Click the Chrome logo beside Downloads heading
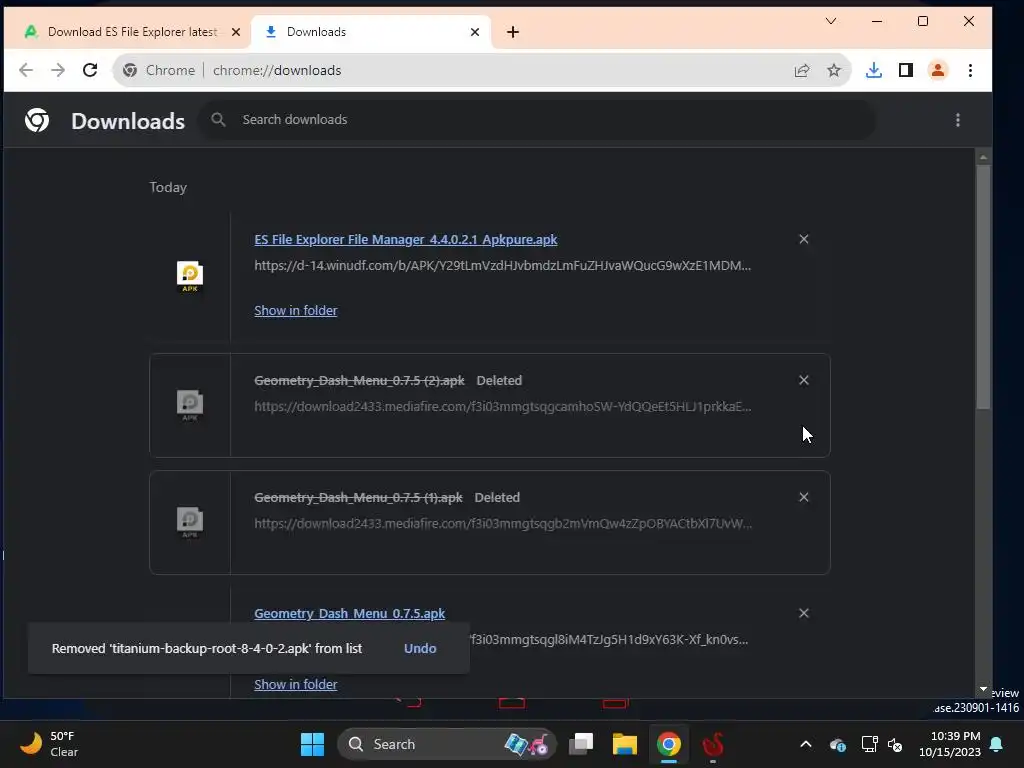 (37, 120)
